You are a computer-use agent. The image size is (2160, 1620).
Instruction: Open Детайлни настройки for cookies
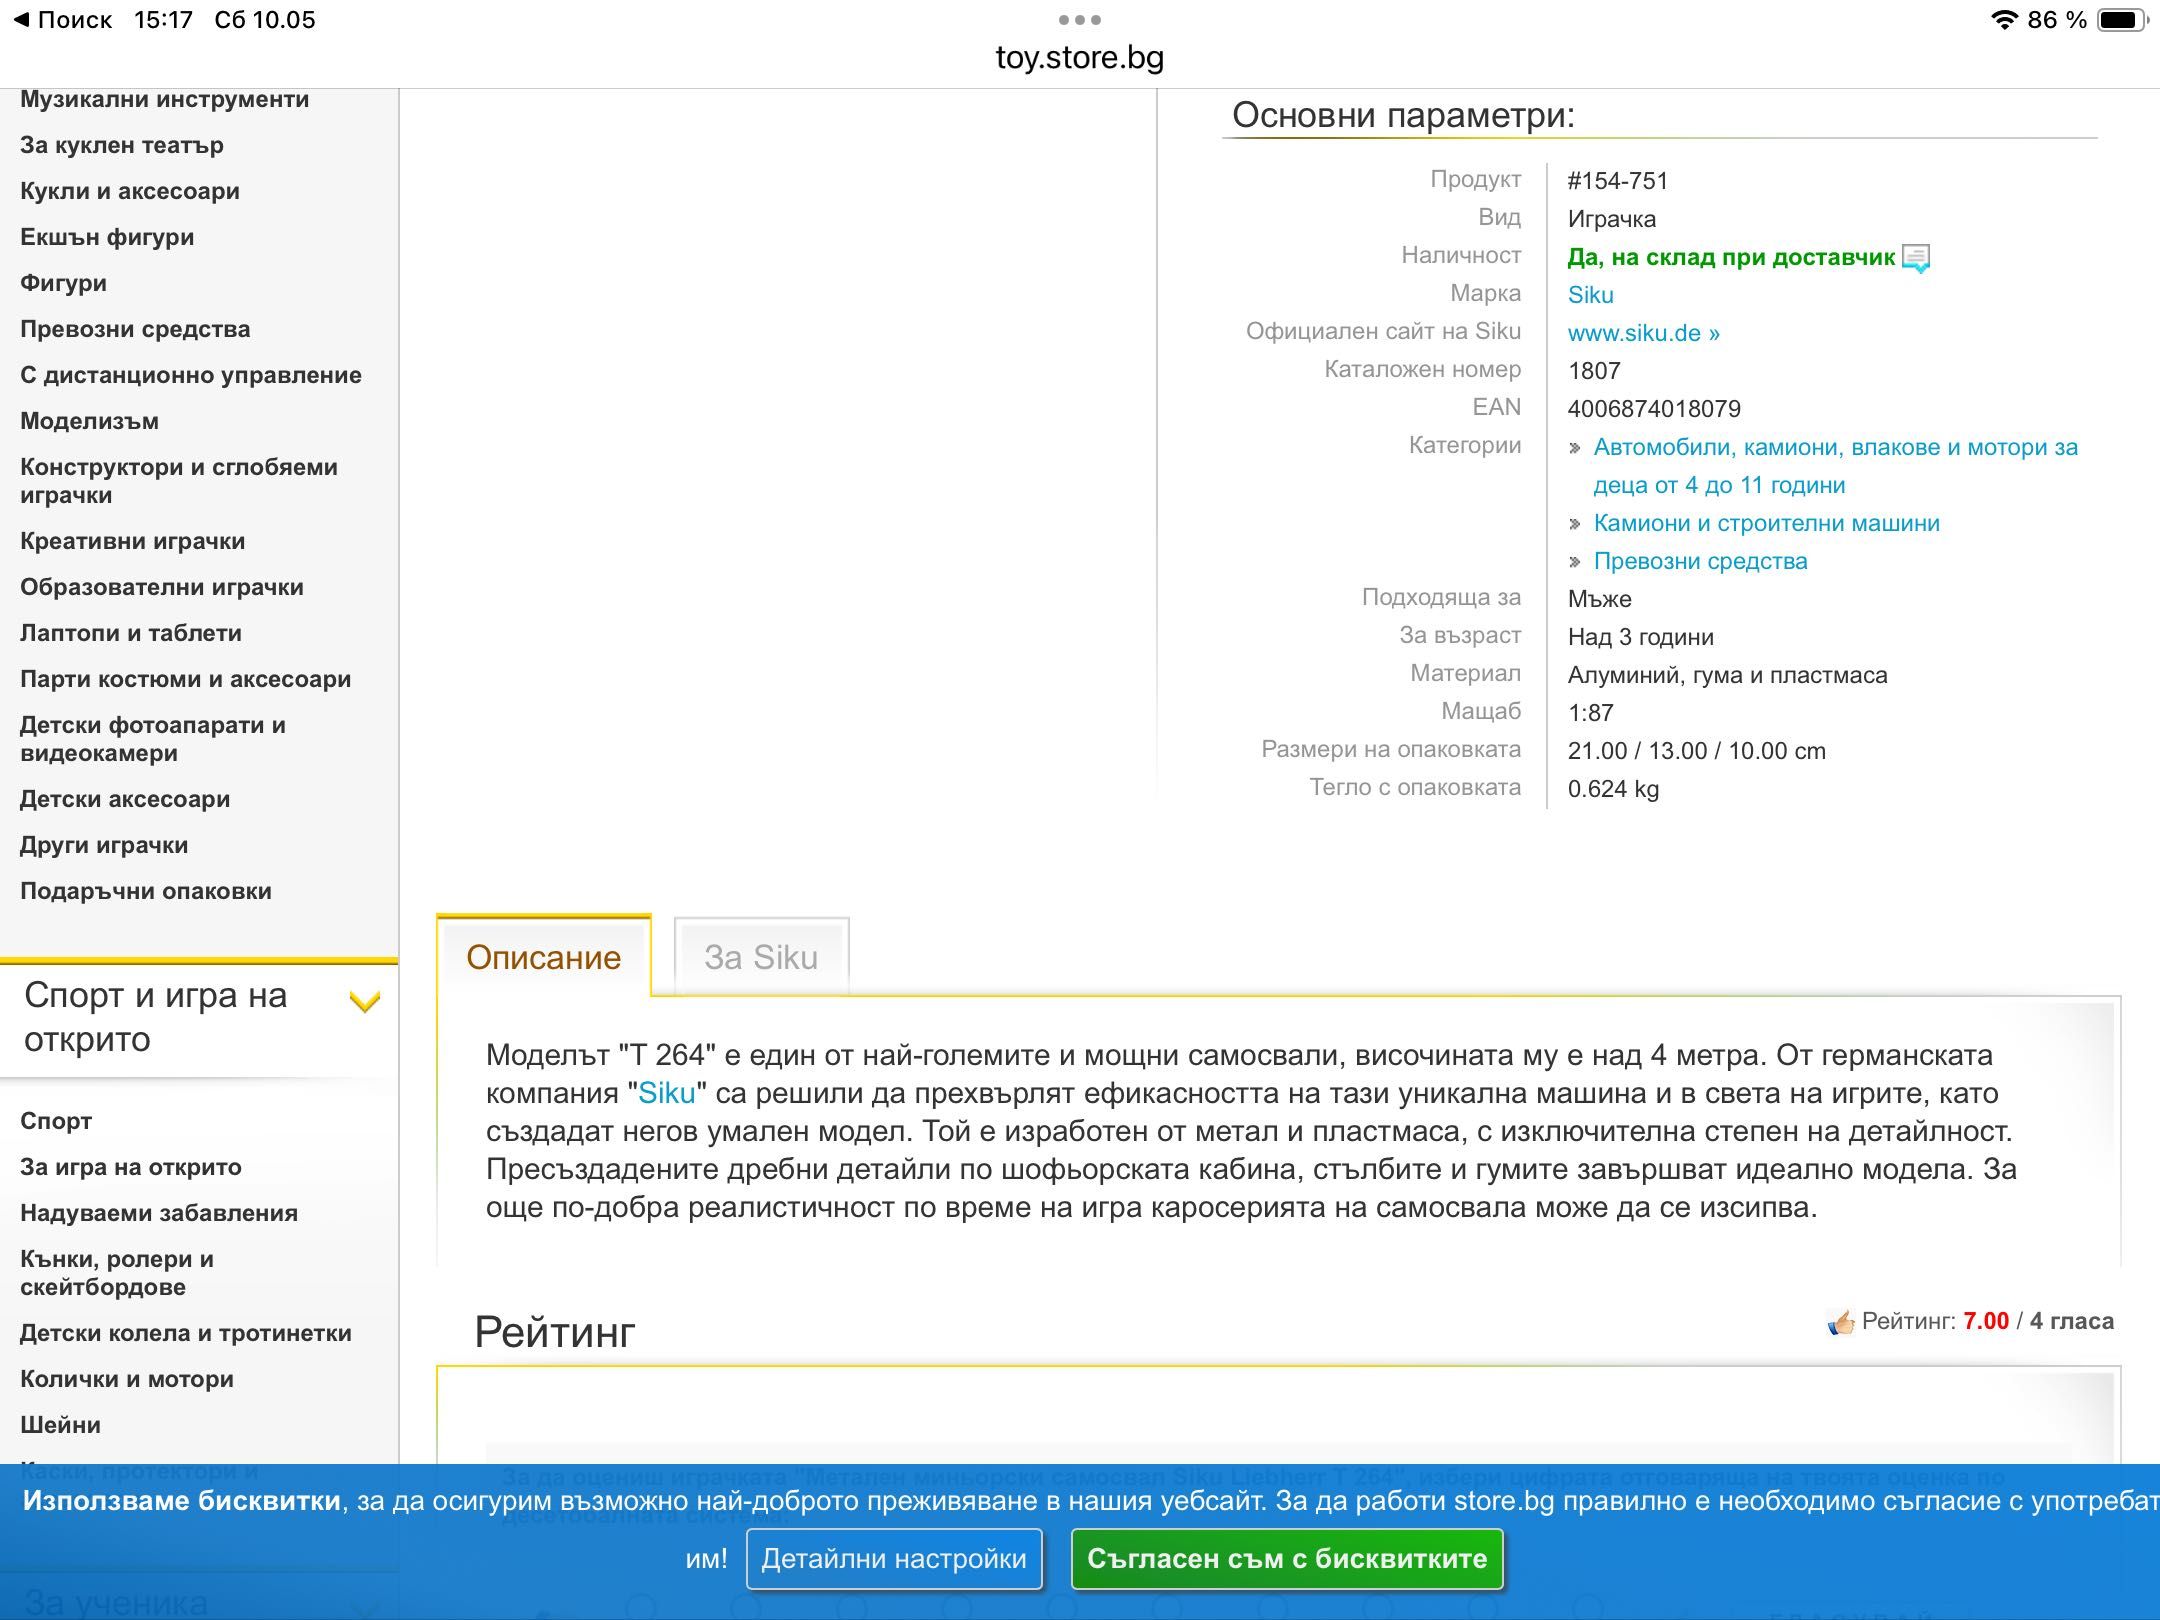[894, 1559]
